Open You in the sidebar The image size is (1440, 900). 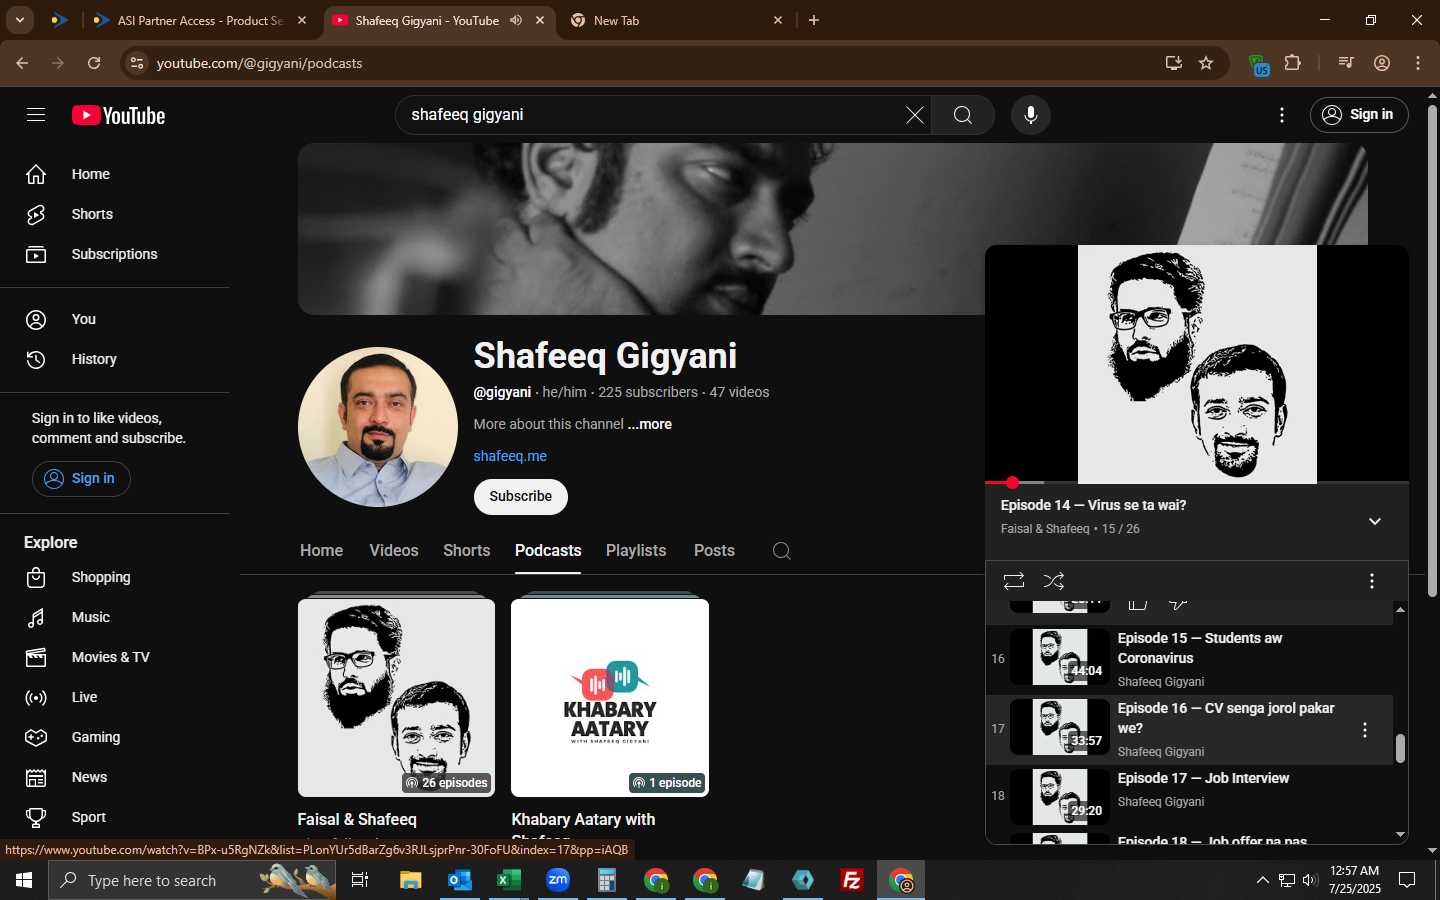tap(115, 319)
